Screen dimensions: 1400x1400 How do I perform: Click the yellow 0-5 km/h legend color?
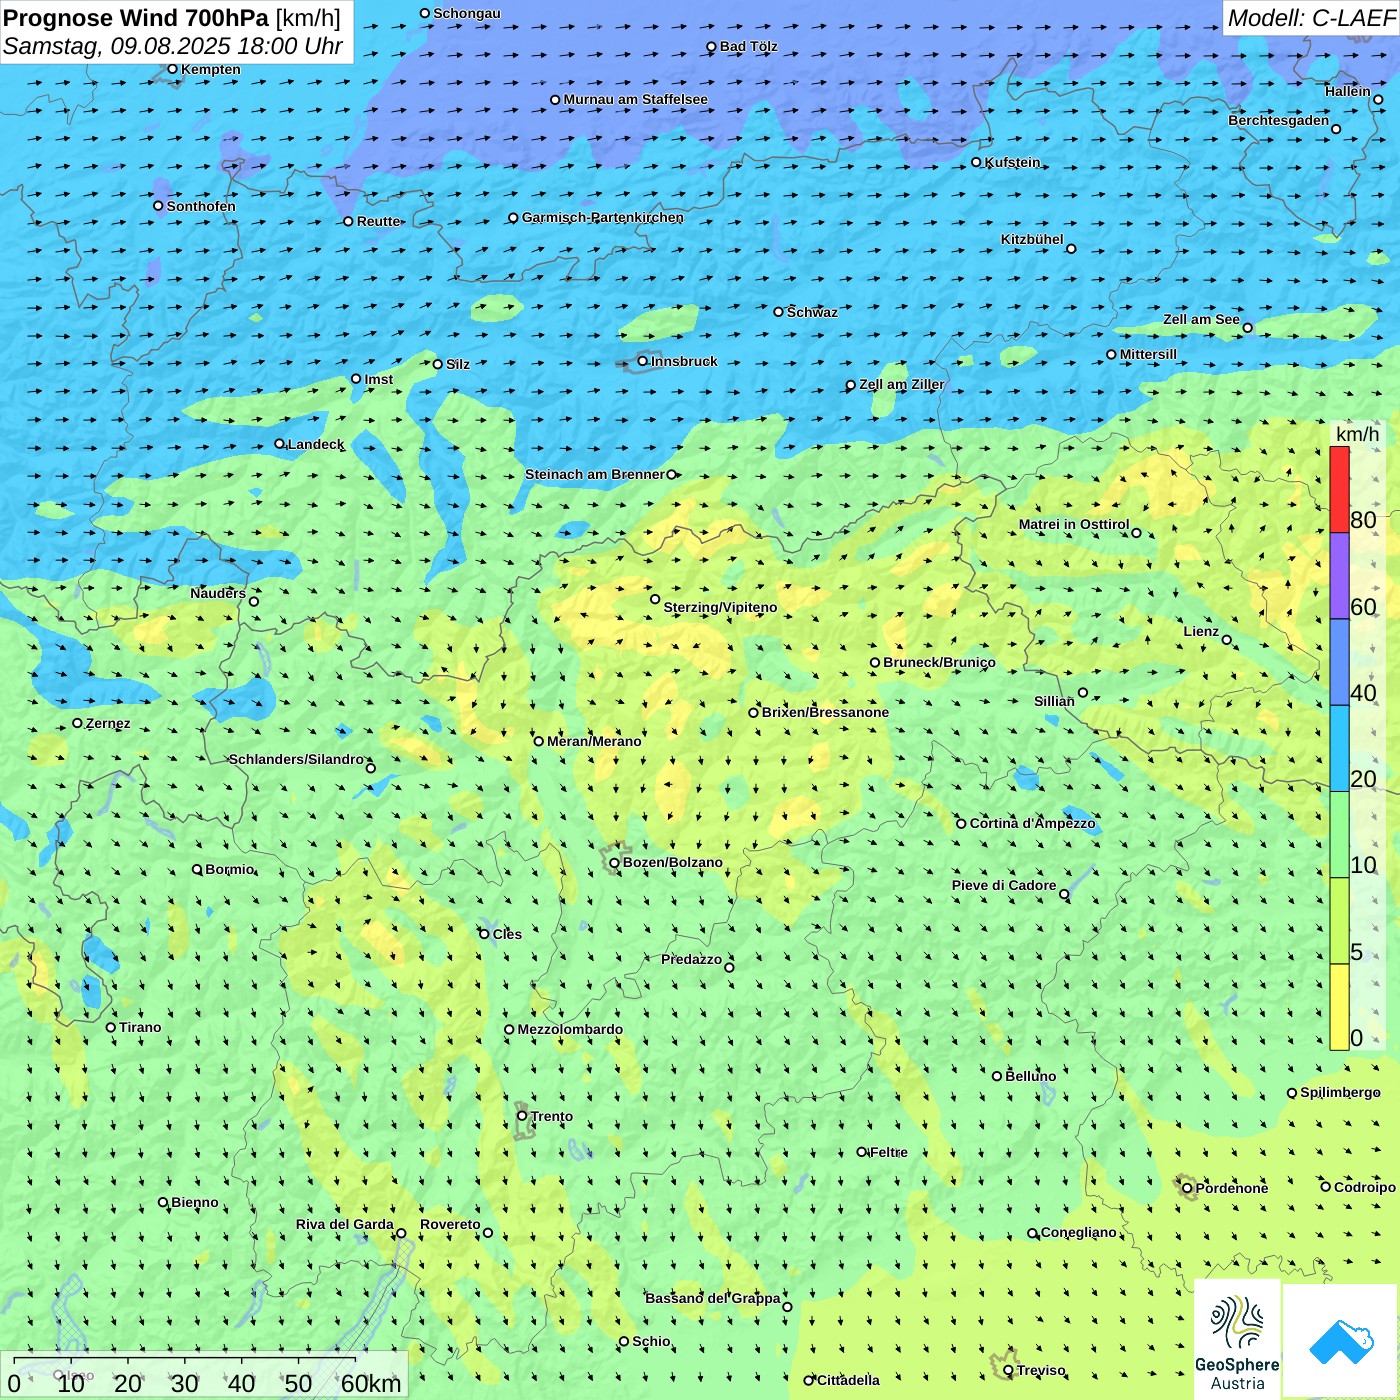click(x=1339, y=1007)
